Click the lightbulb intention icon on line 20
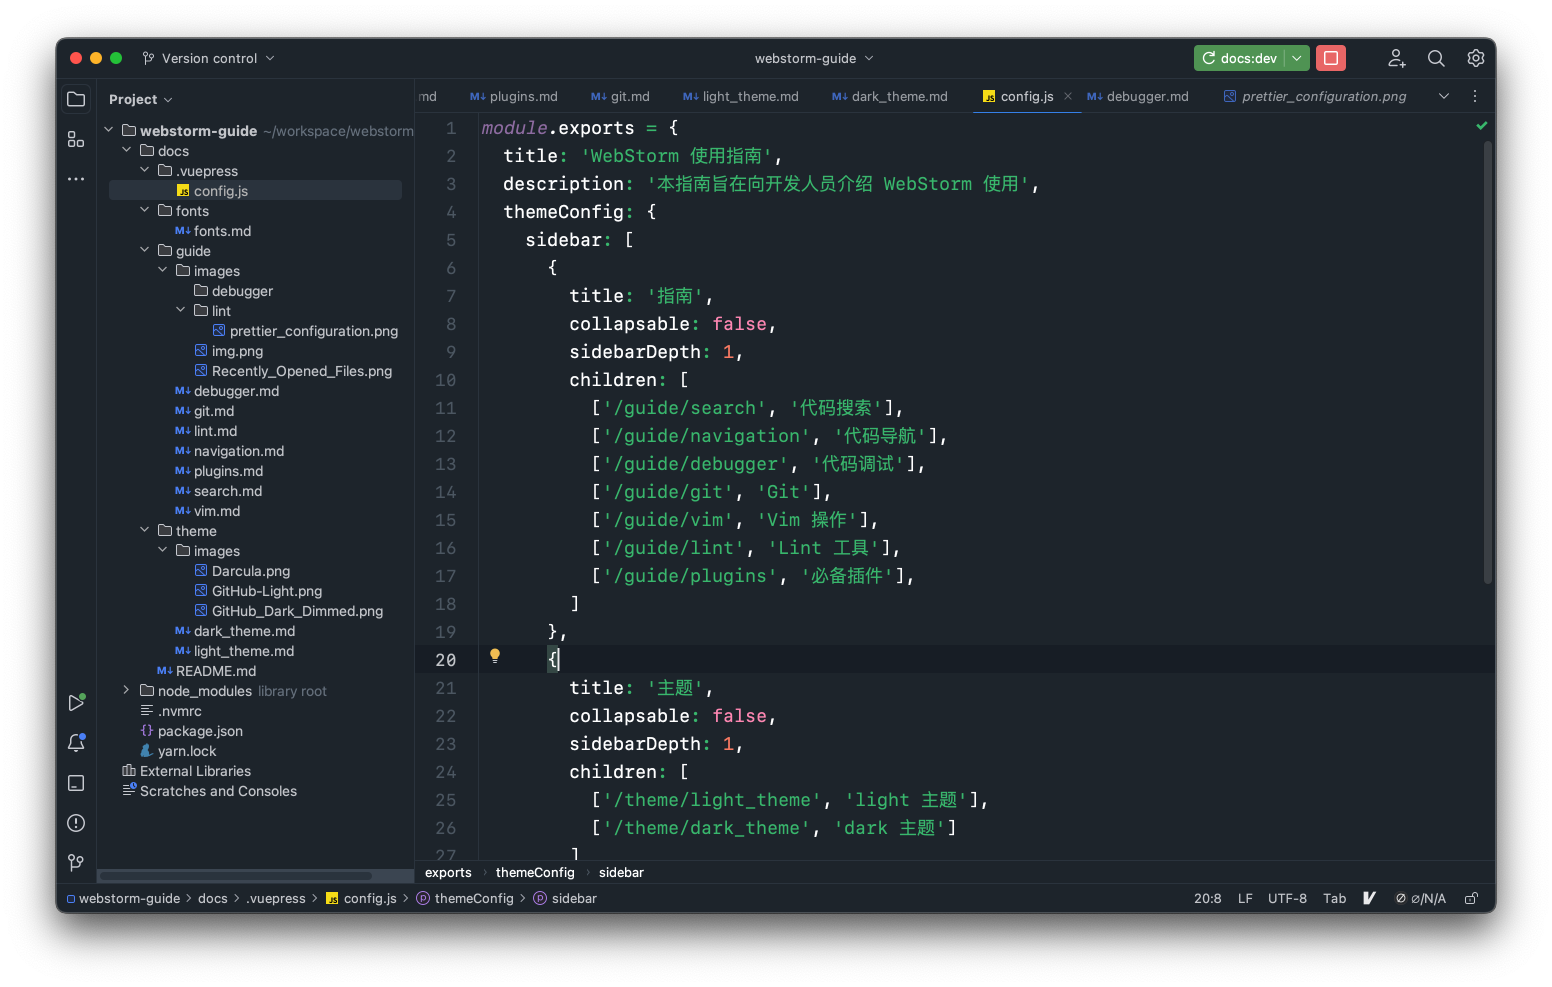1552x987 pixels. click(494, 656)
